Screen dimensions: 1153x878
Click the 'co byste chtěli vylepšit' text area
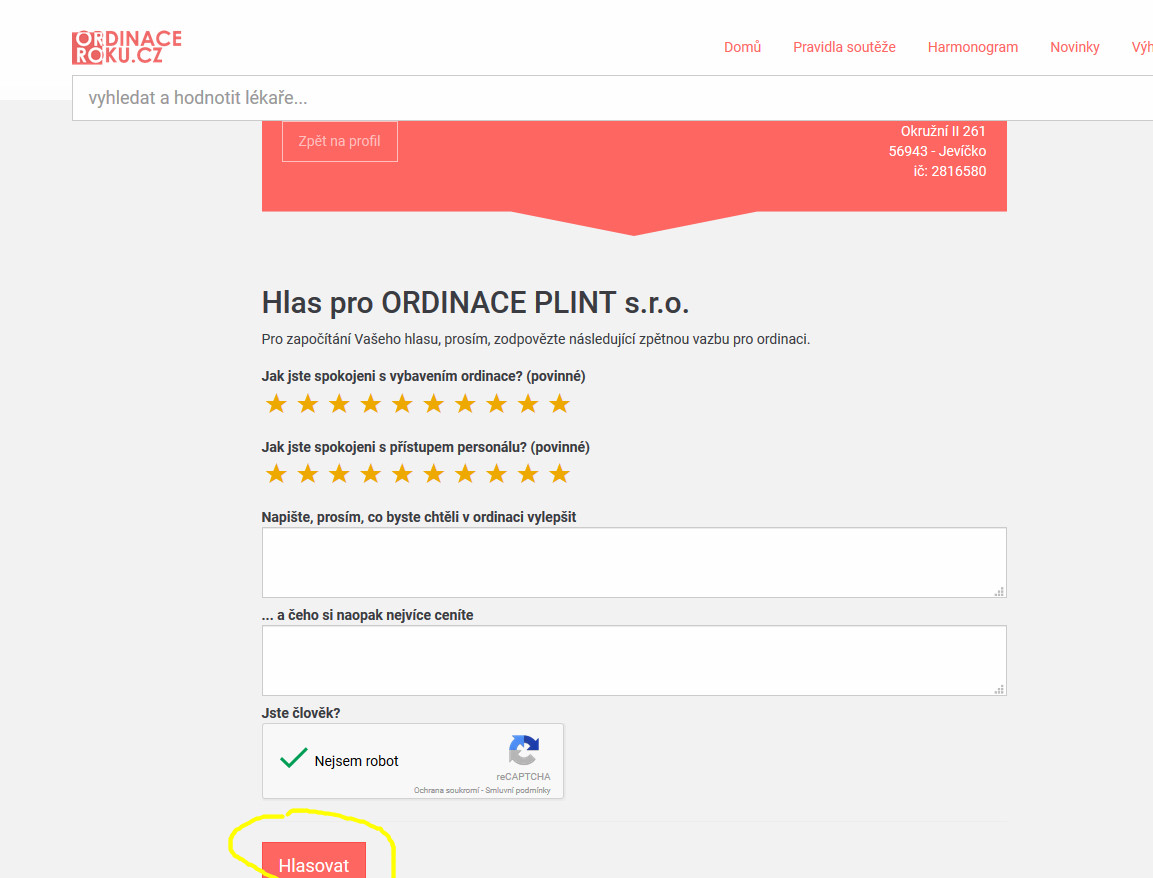coord(634,563)
